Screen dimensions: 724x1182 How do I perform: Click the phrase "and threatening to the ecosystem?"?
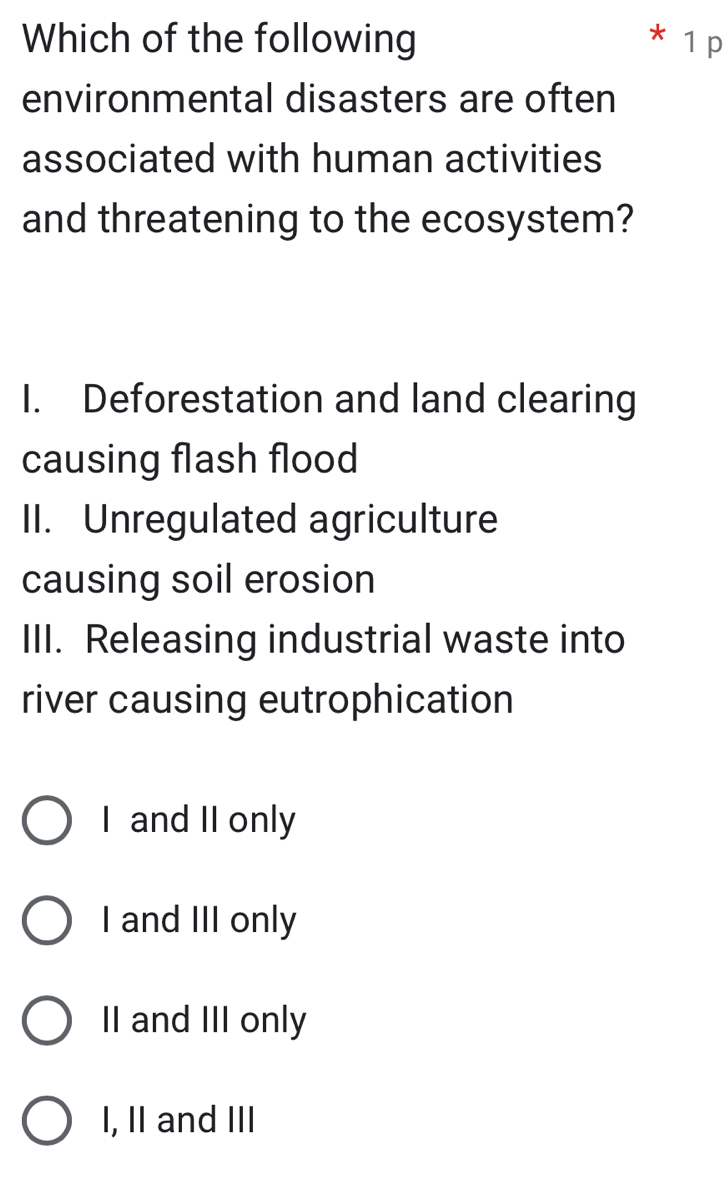tap(330, 219)
